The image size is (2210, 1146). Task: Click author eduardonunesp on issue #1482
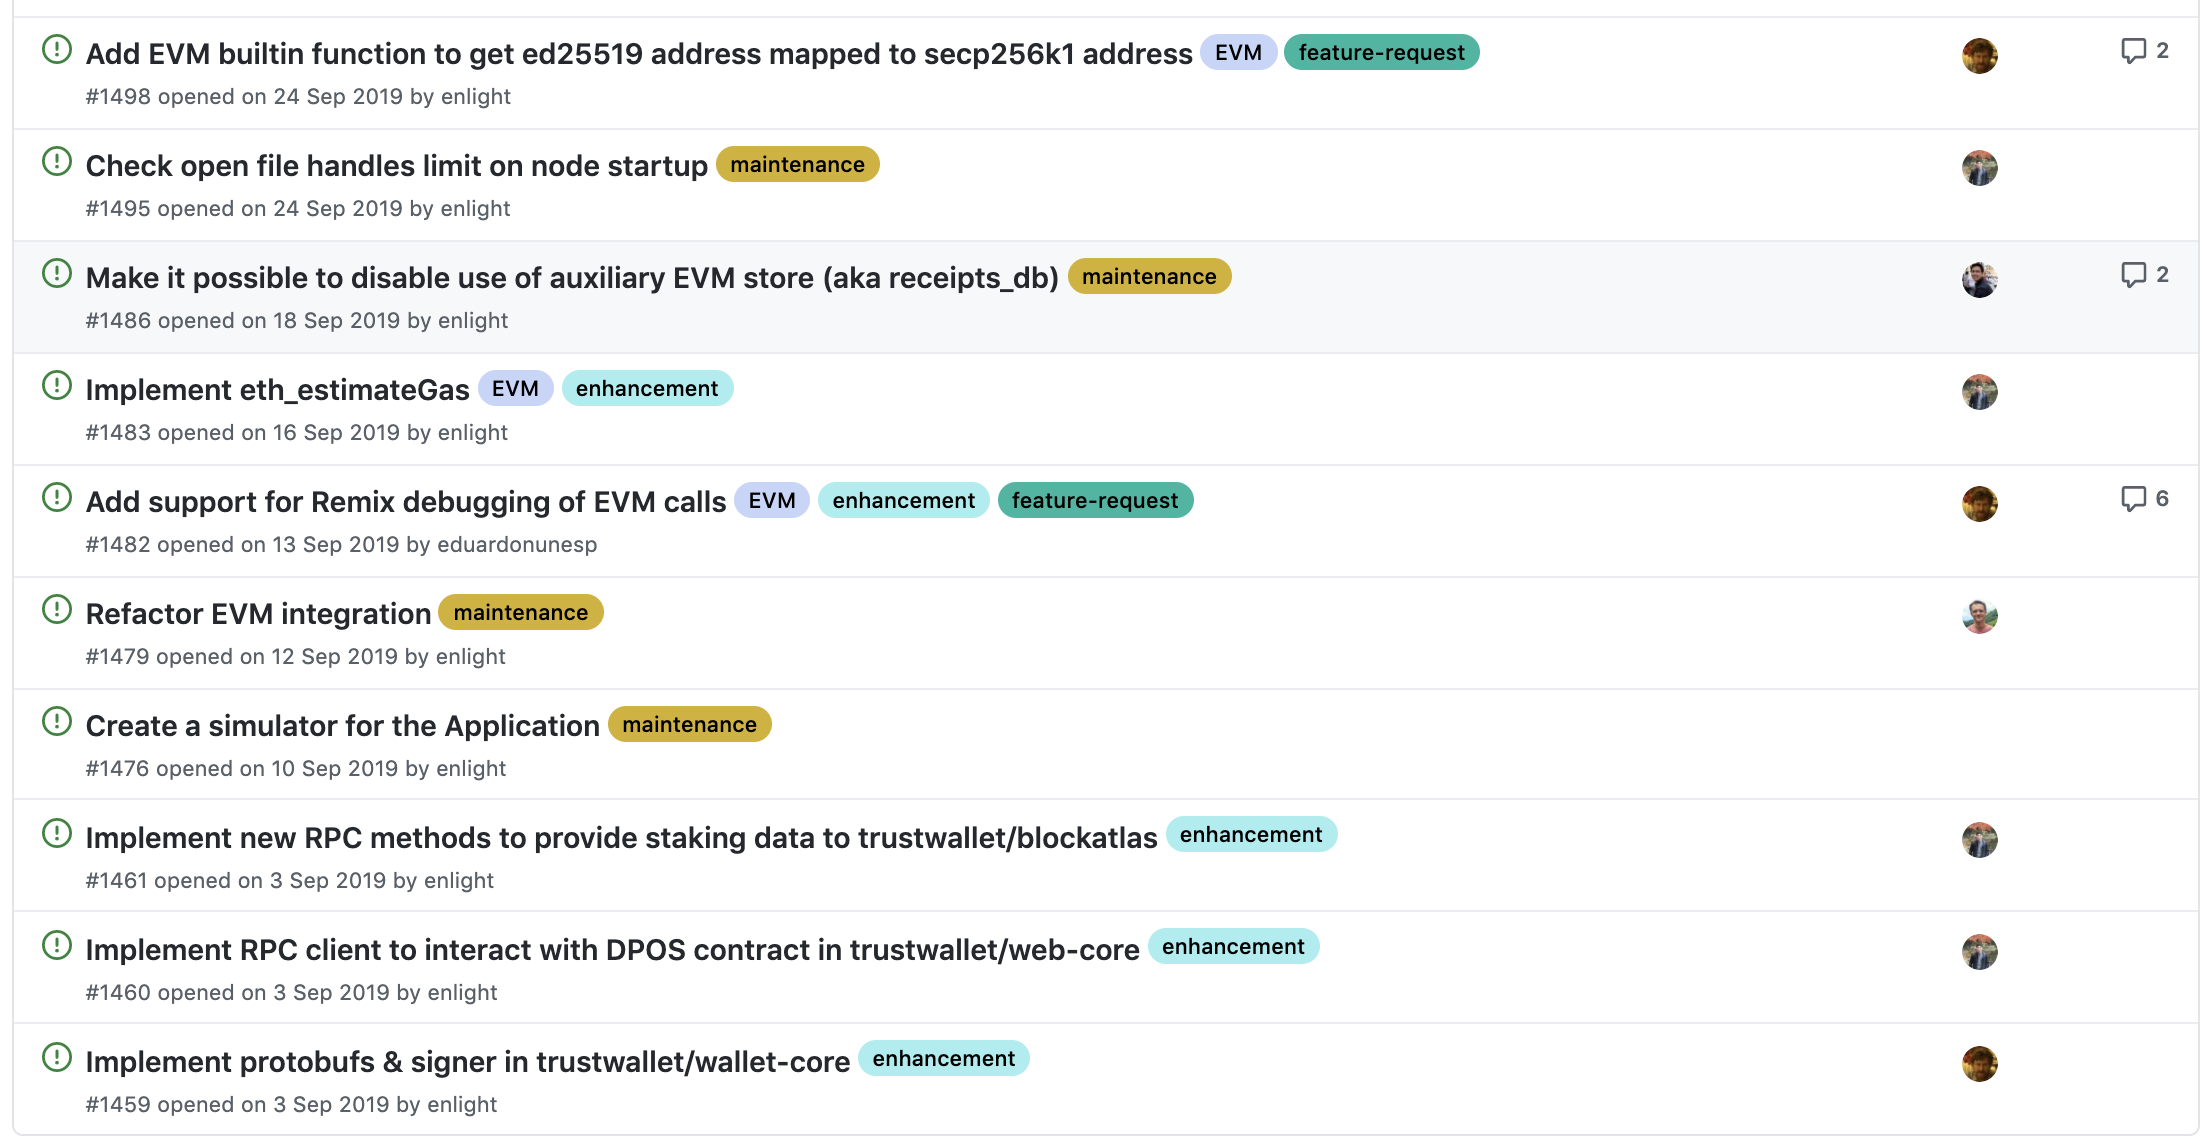517,544
